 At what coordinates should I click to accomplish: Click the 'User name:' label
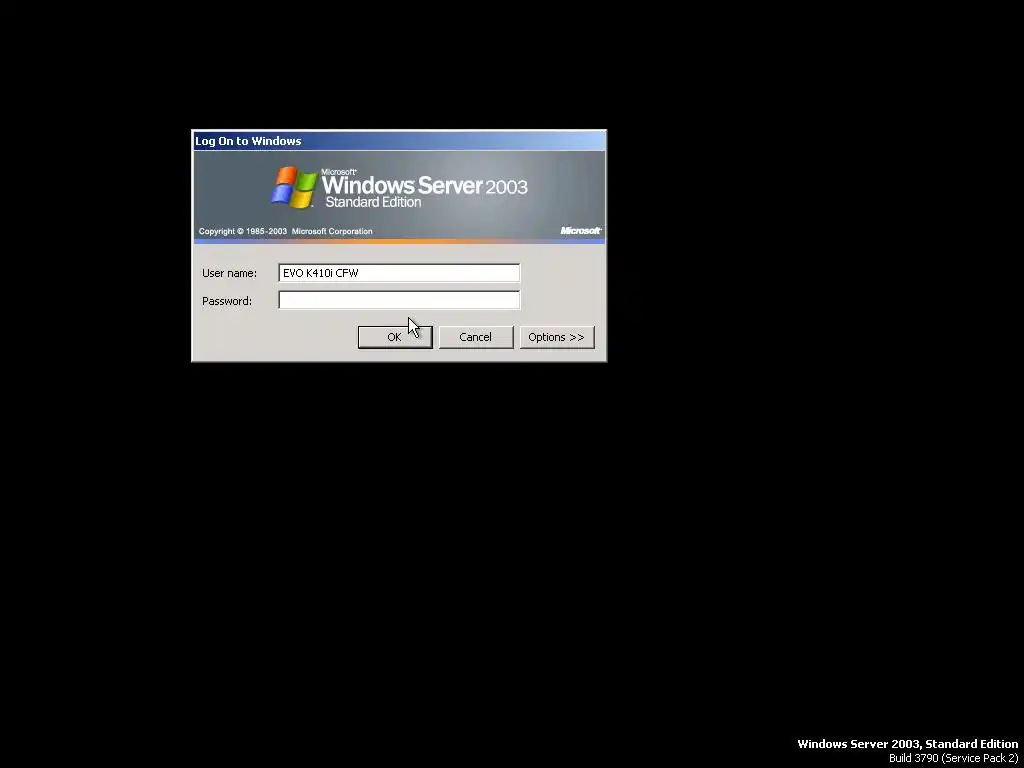click(x=229, y=273)
